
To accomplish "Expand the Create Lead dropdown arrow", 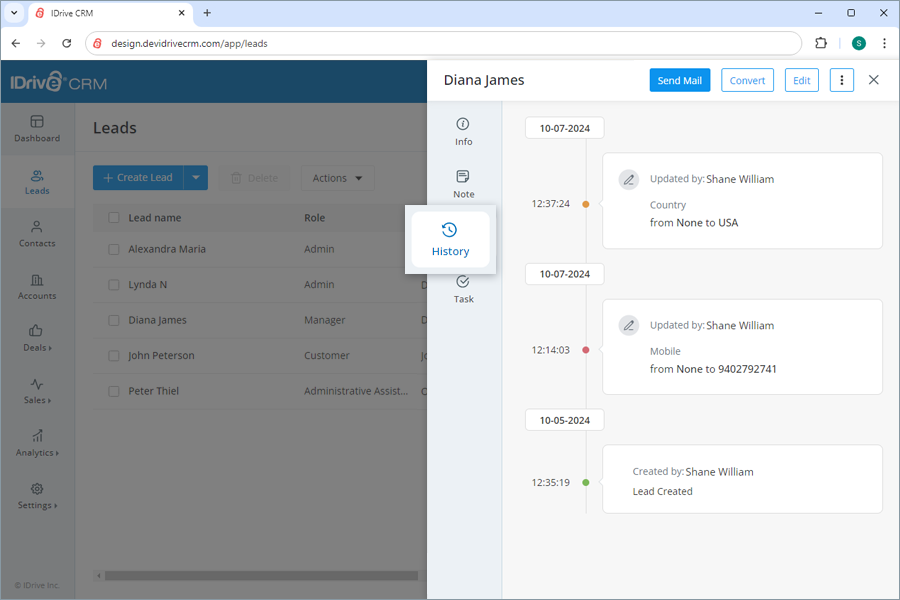I will point(195,177).
